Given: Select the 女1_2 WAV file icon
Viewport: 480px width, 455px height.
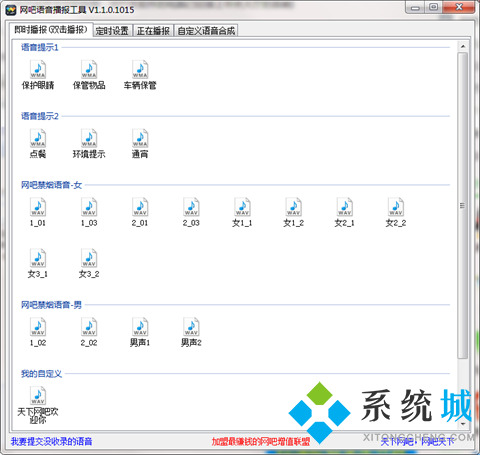Looking at the screenshot, I should [294, 207].
